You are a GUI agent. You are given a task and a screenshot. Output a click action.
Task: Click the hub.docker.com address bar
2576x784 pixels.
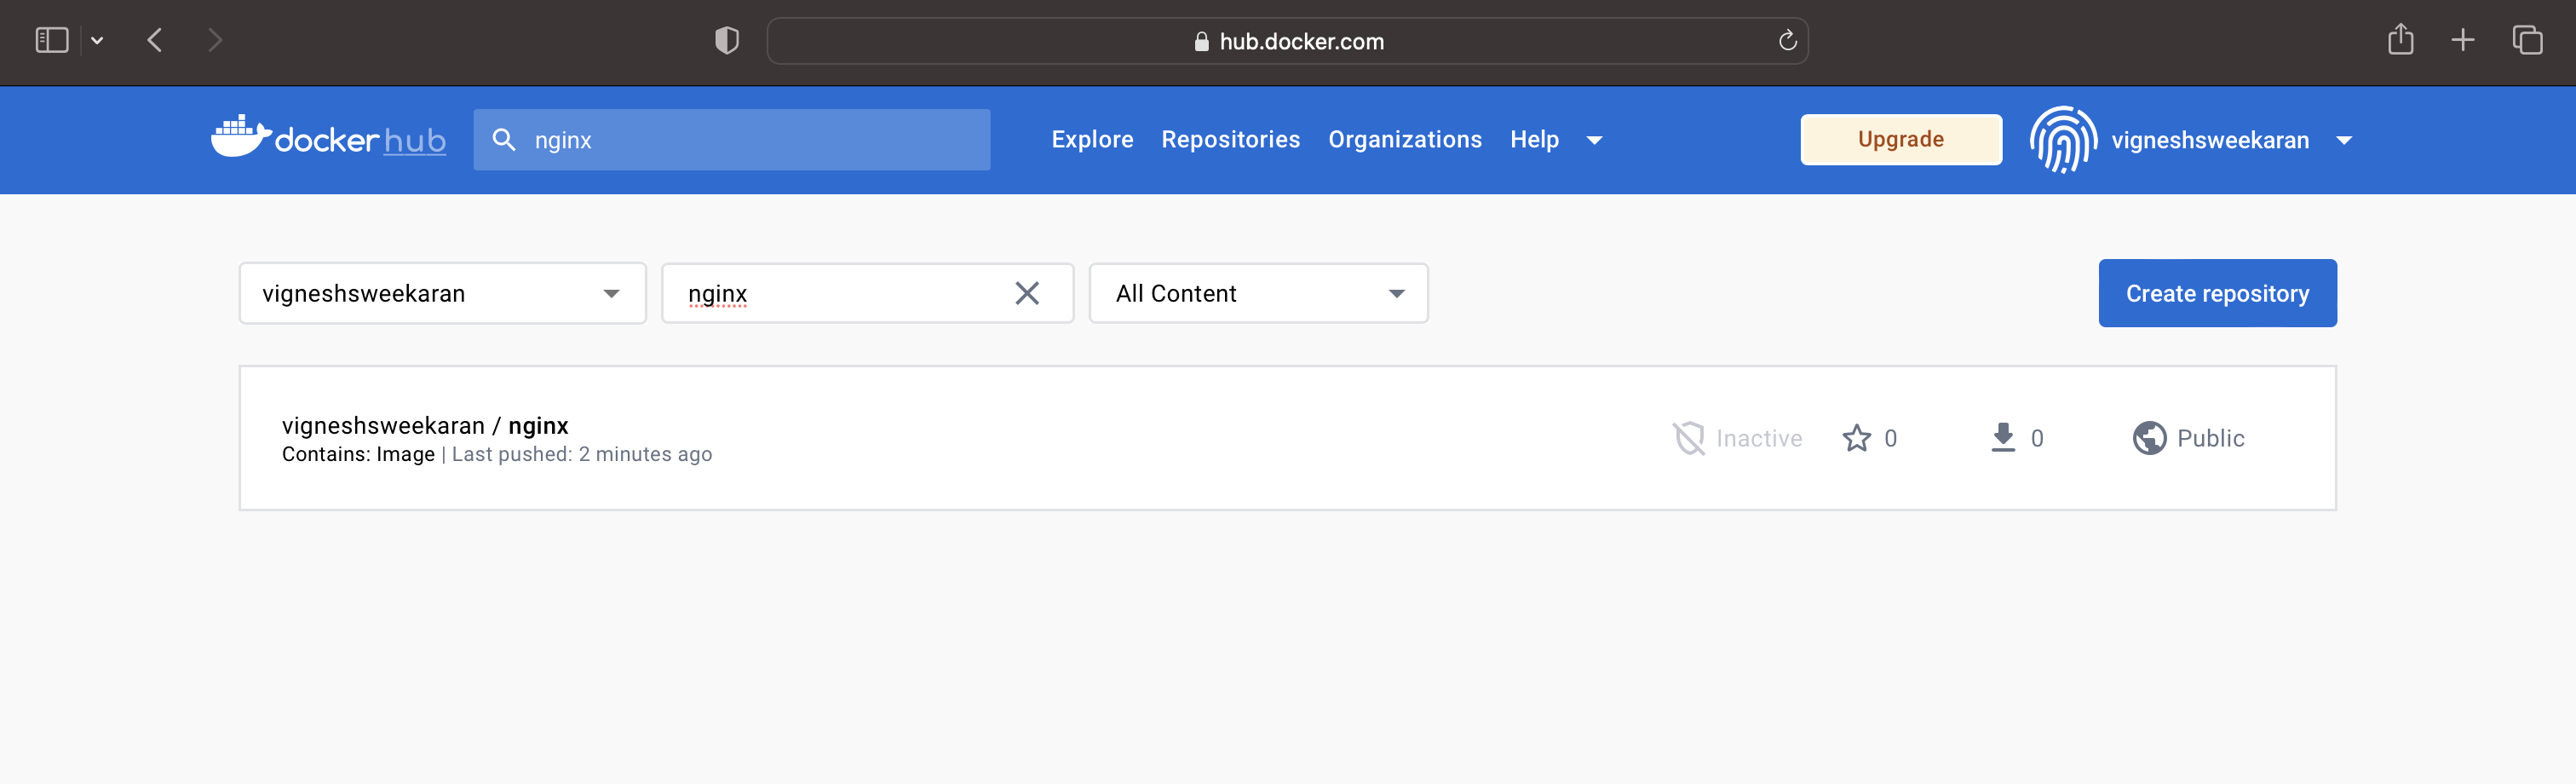(1287, 41)
